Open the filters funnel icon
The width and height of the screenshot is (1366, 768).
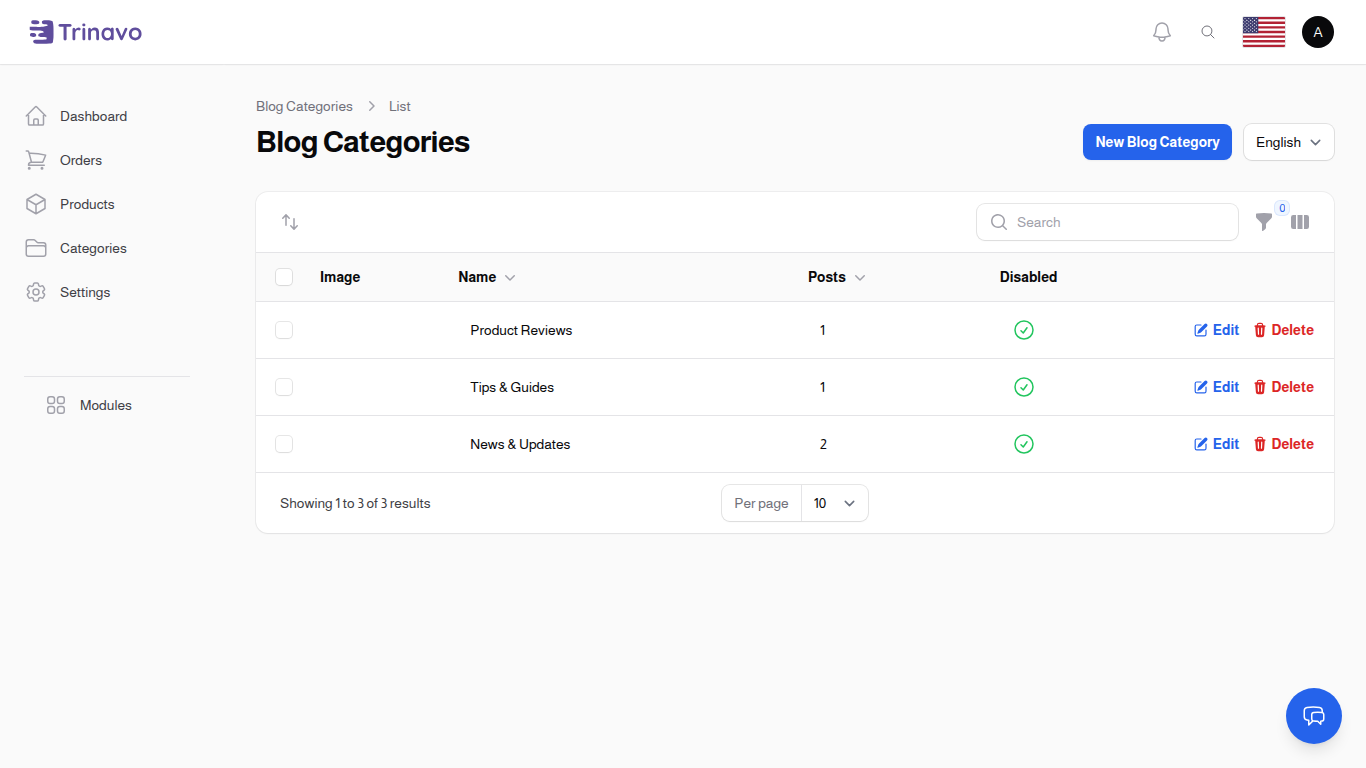tap(1264, 222)
